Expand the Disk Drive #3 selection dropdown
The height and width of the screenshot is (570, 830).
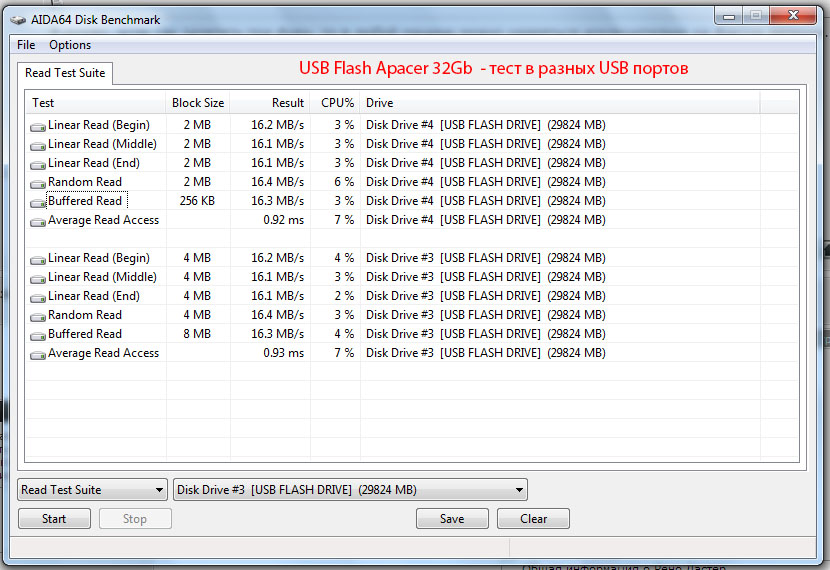pos(350,490)
